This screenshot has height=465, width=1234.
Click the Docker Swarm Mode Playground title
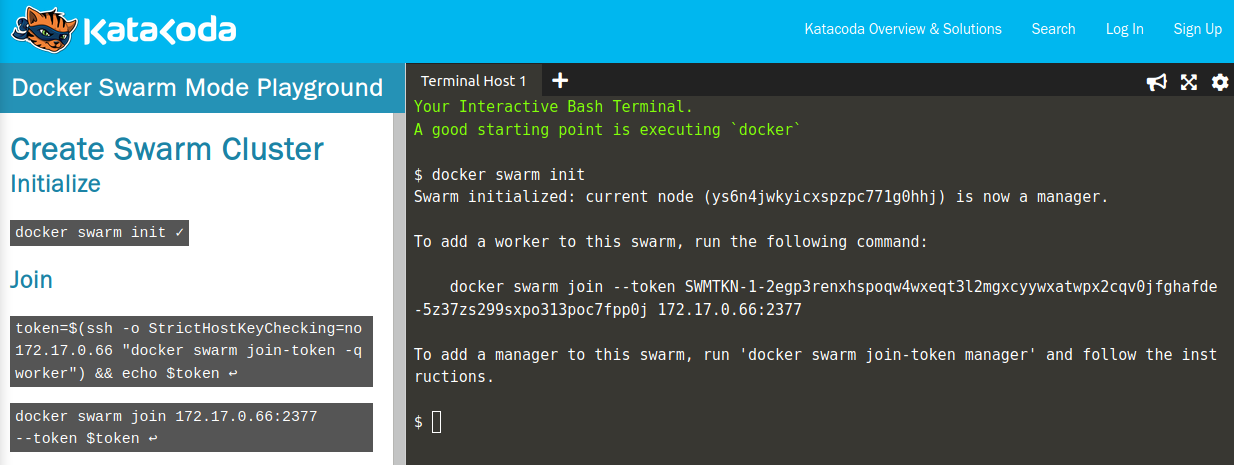pyautogui.click(x=197, y=87)
